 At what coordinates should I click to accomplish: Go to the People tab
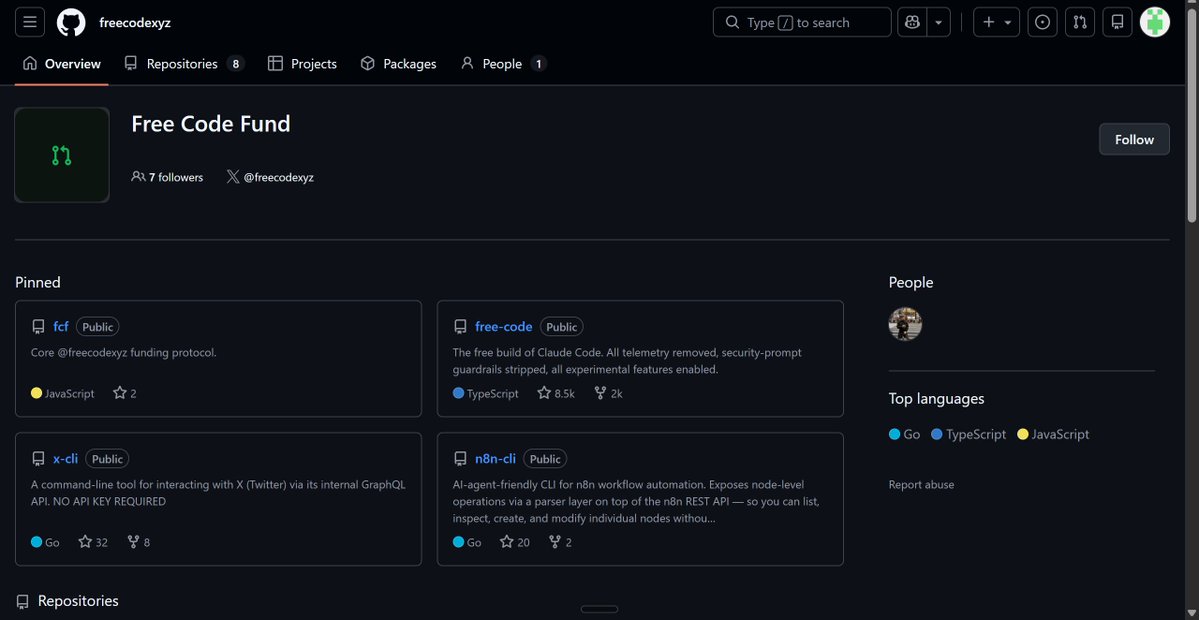503,64
